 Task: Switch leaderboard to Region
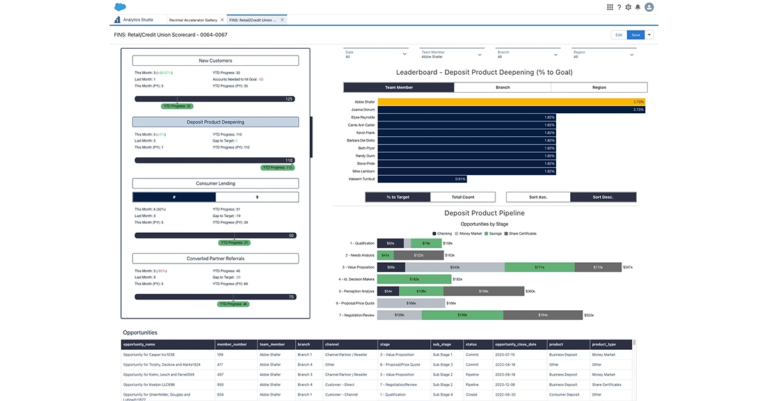pos(599,88)
